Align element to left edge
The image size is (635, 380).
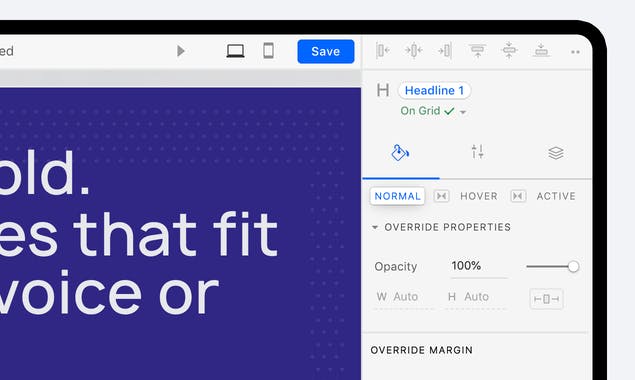(382, 51)
